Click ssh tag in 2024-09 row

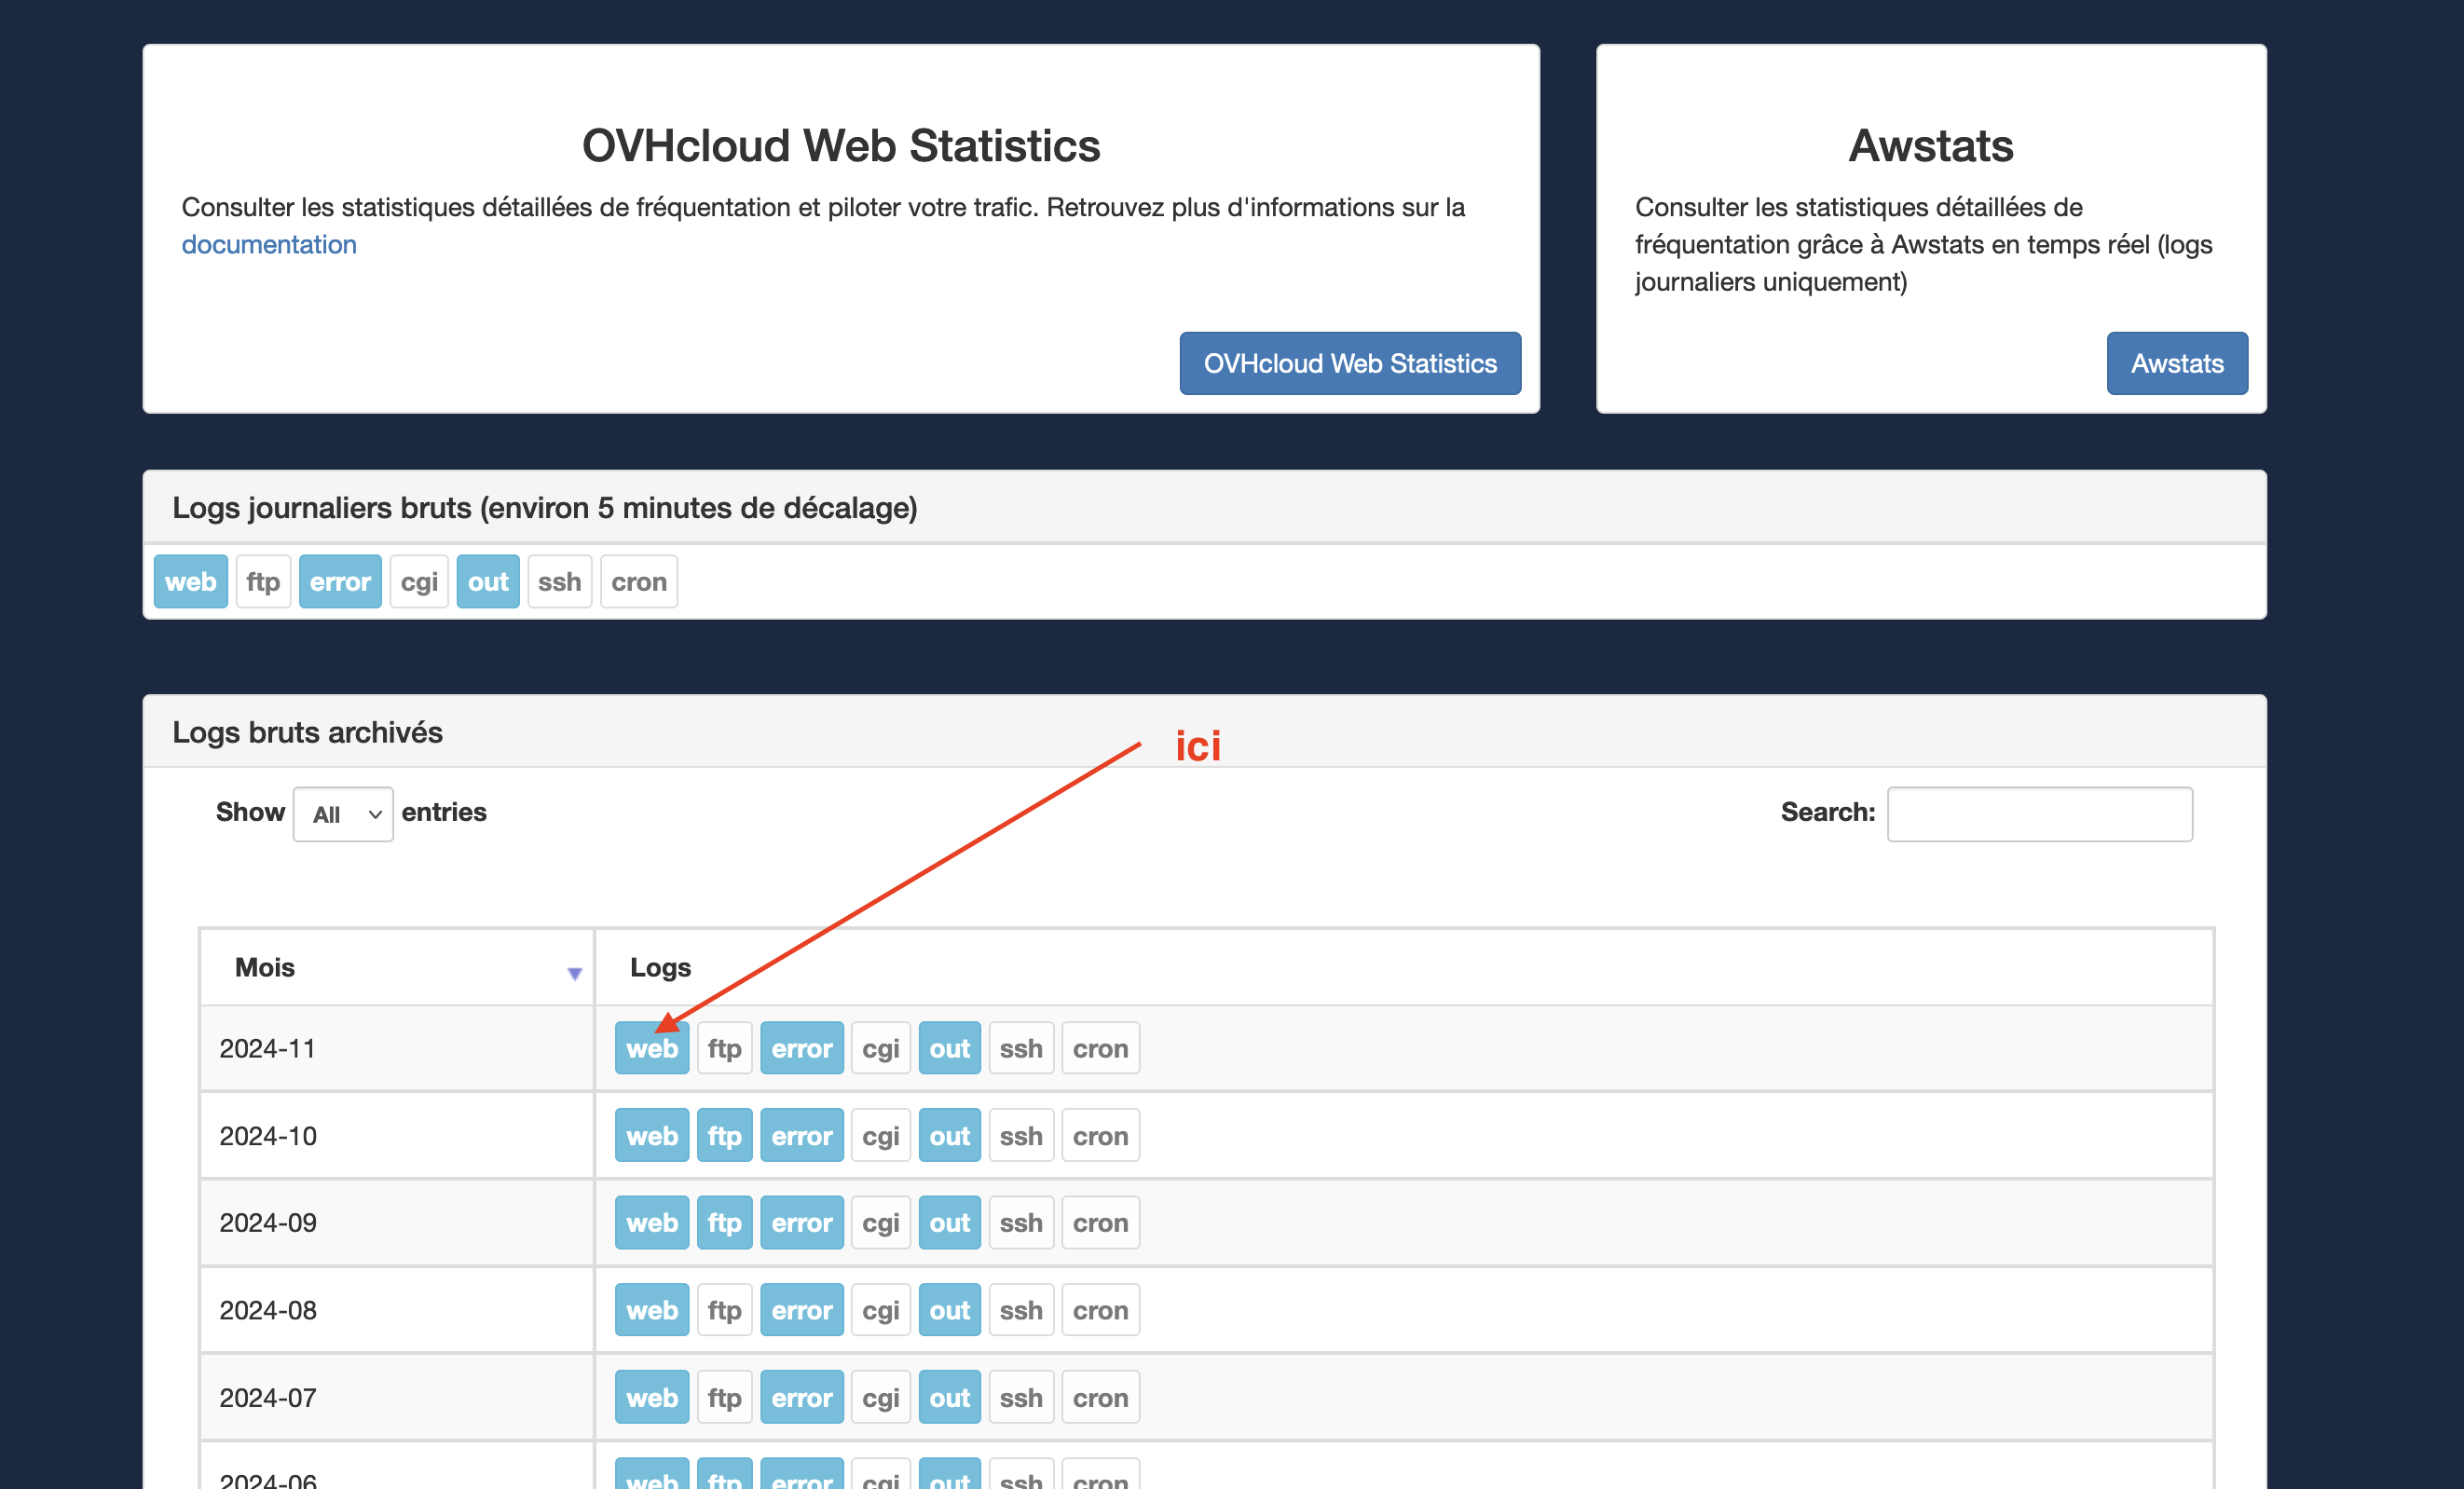1020,1222
